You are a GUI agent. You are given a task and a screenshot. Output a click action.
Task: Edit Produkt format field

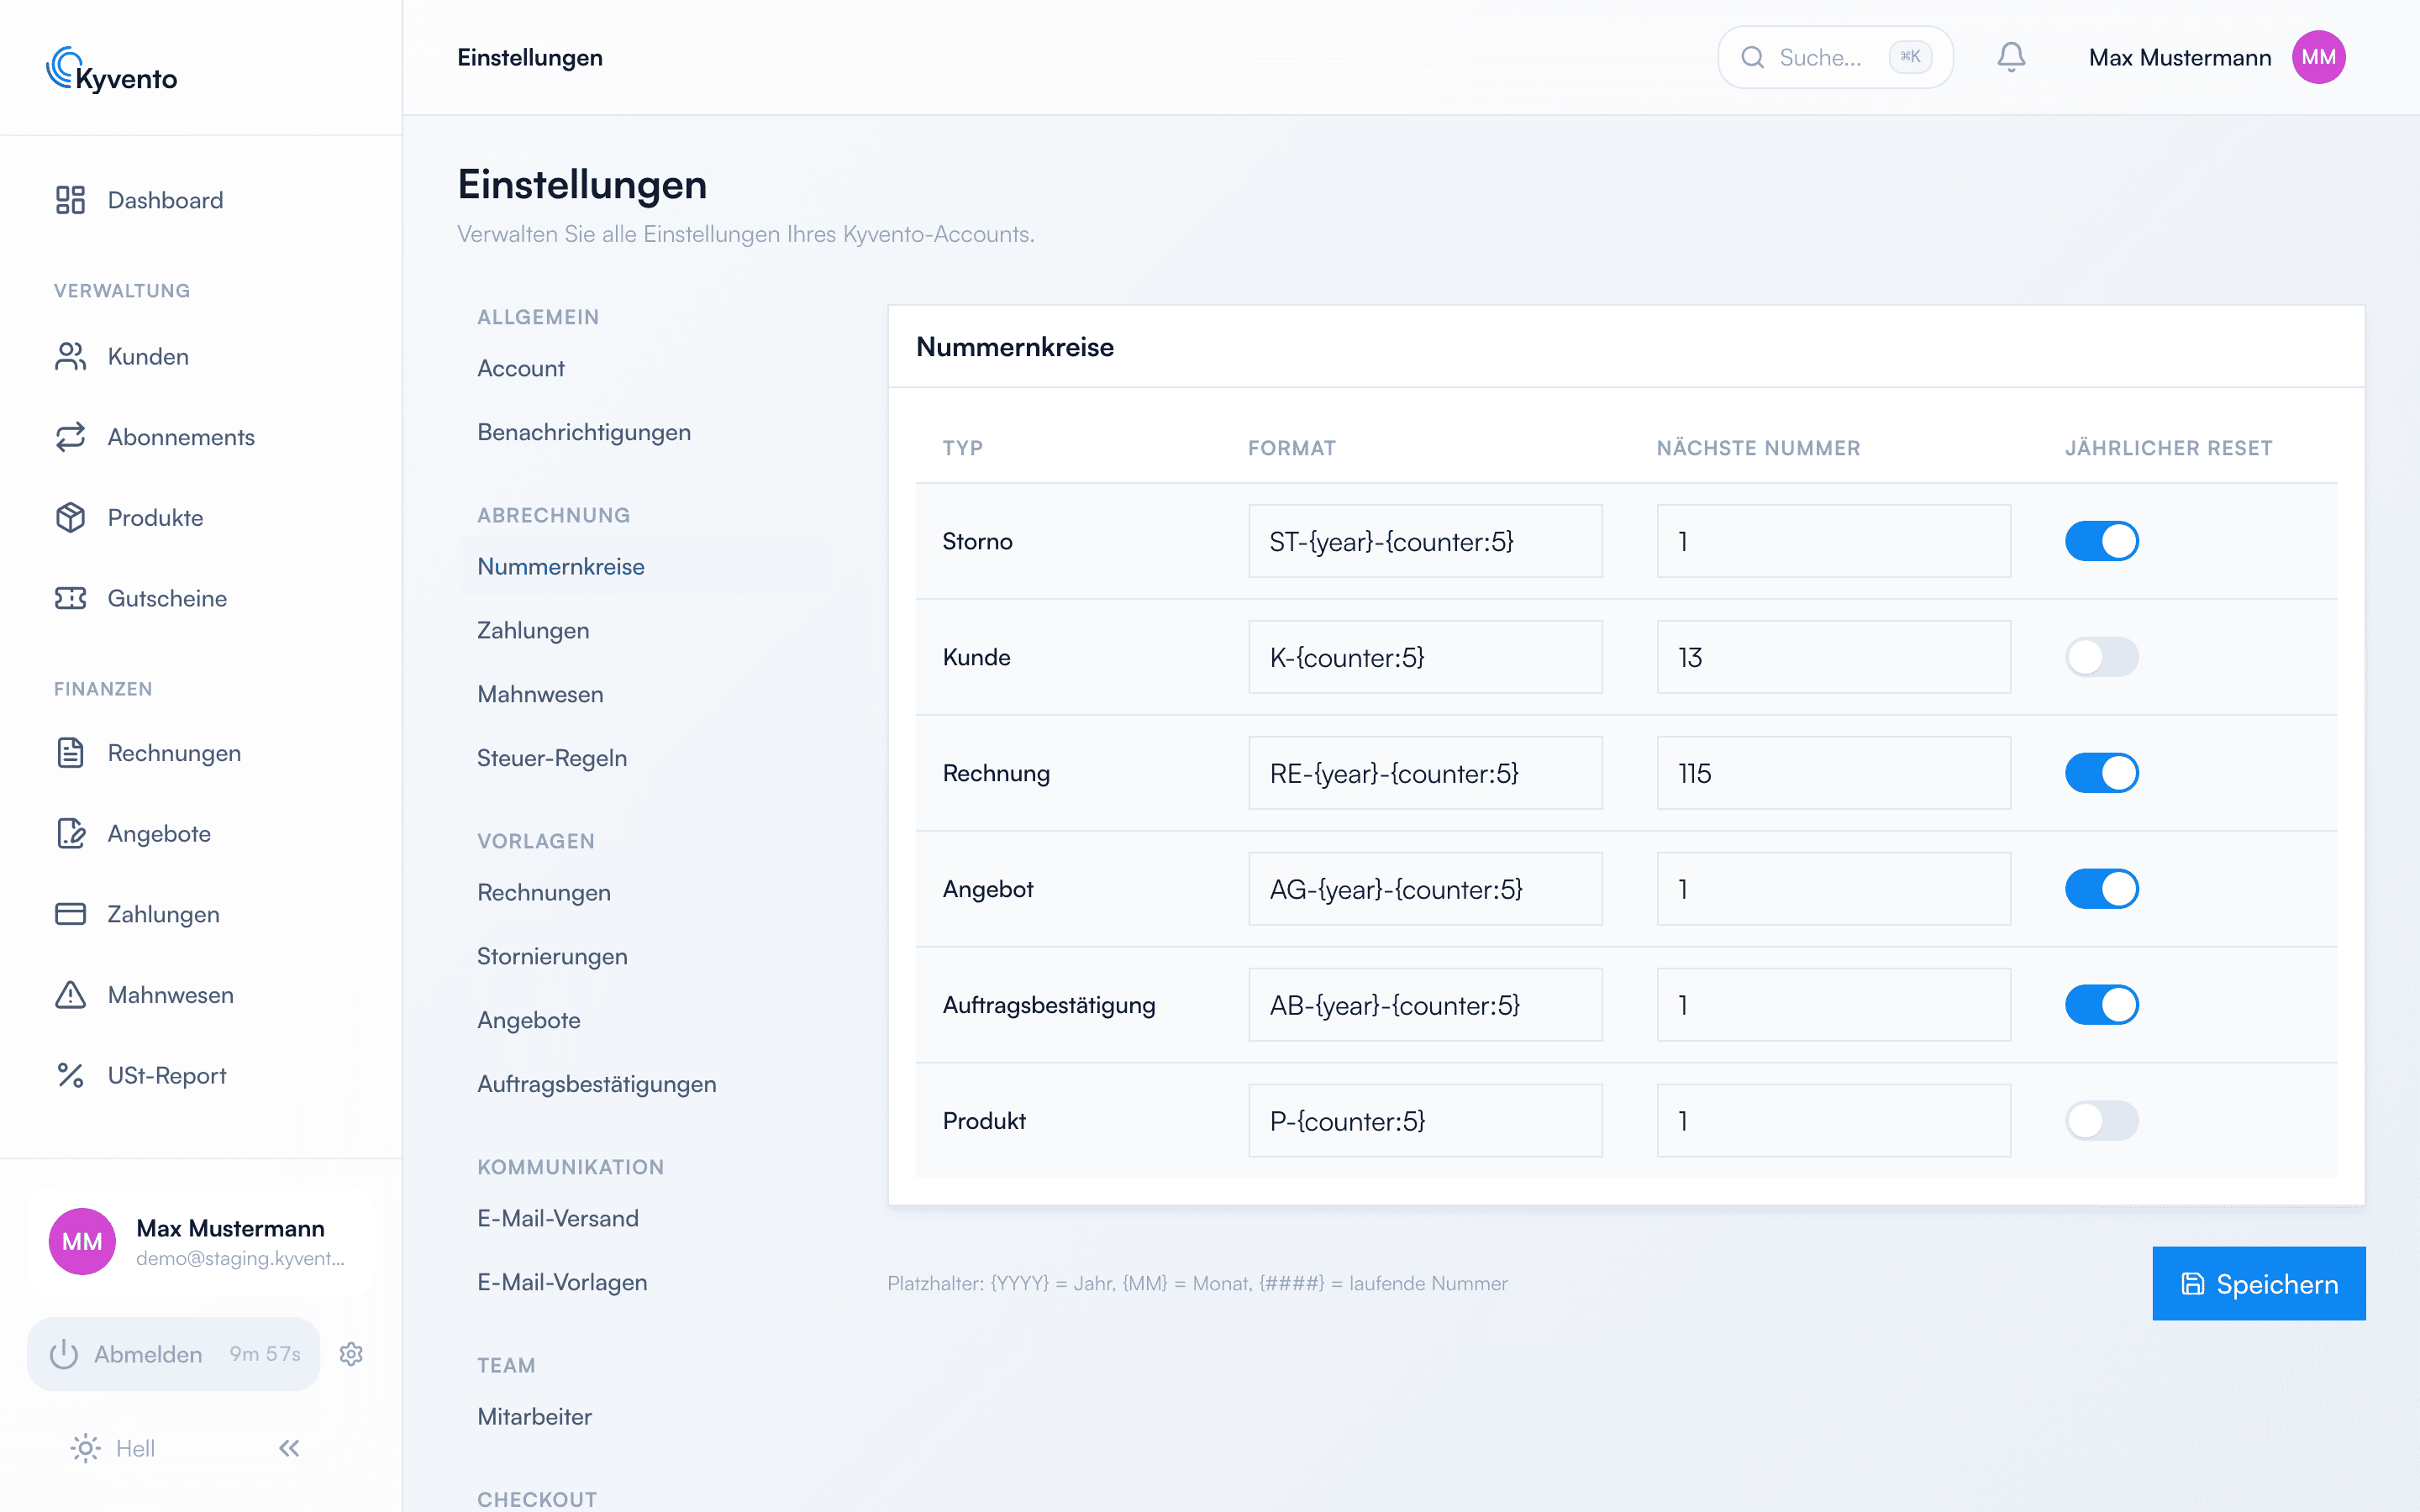point(1425,1121)
